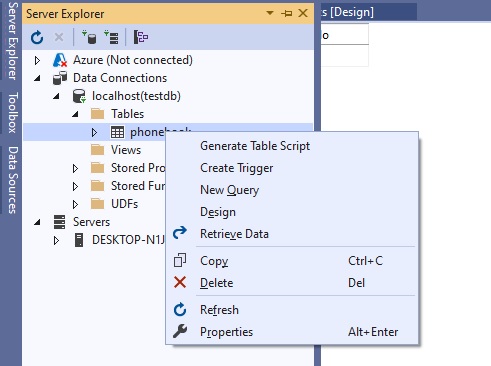
Task: Click the phonebook table grid icon
Action: [117, 132]
